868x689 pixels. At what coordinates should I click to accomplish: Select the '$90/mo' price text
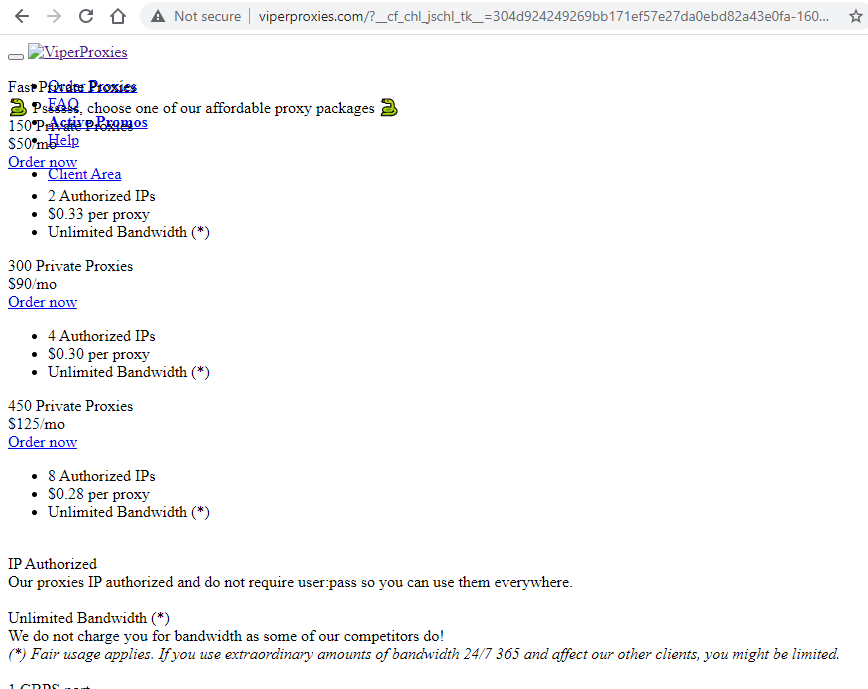tap(33, 284)
